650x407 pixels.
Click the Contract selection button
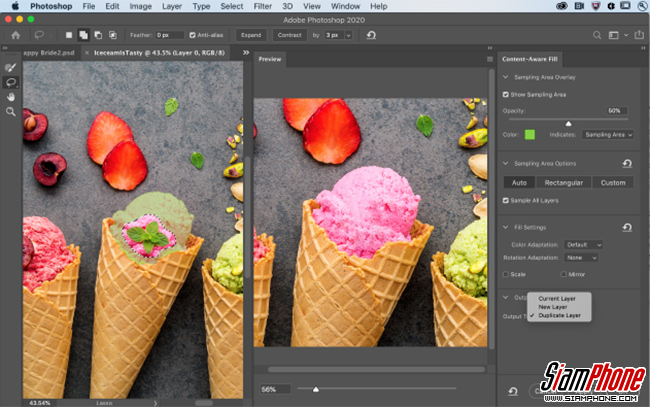click(x=289, y=35)
